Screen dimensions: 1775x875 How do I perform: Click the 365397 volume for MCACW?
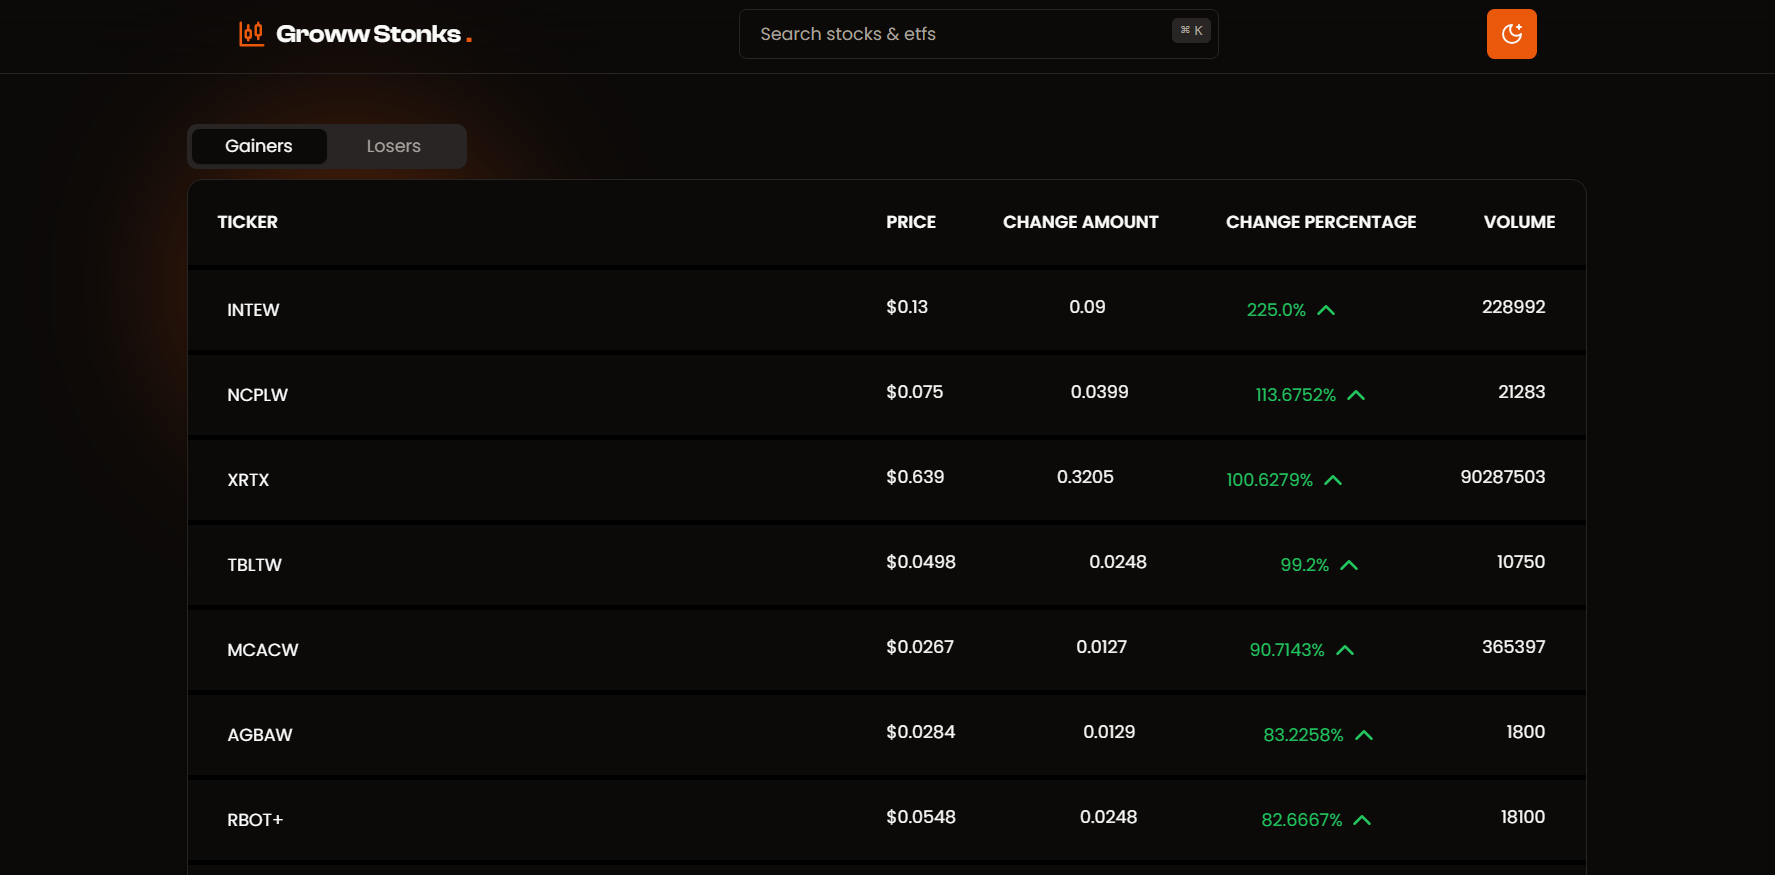[1513, 647]
